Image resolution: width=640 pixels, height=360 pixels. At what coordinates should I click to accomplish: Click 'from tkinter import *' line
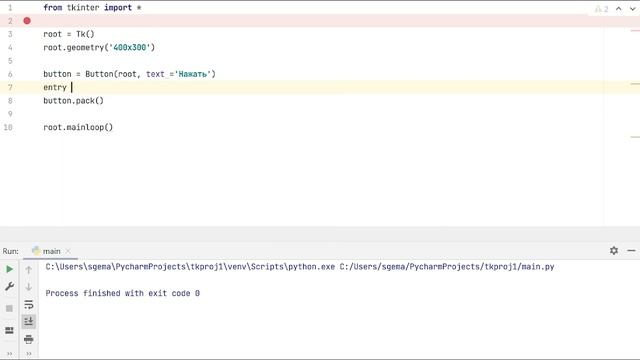92,8
